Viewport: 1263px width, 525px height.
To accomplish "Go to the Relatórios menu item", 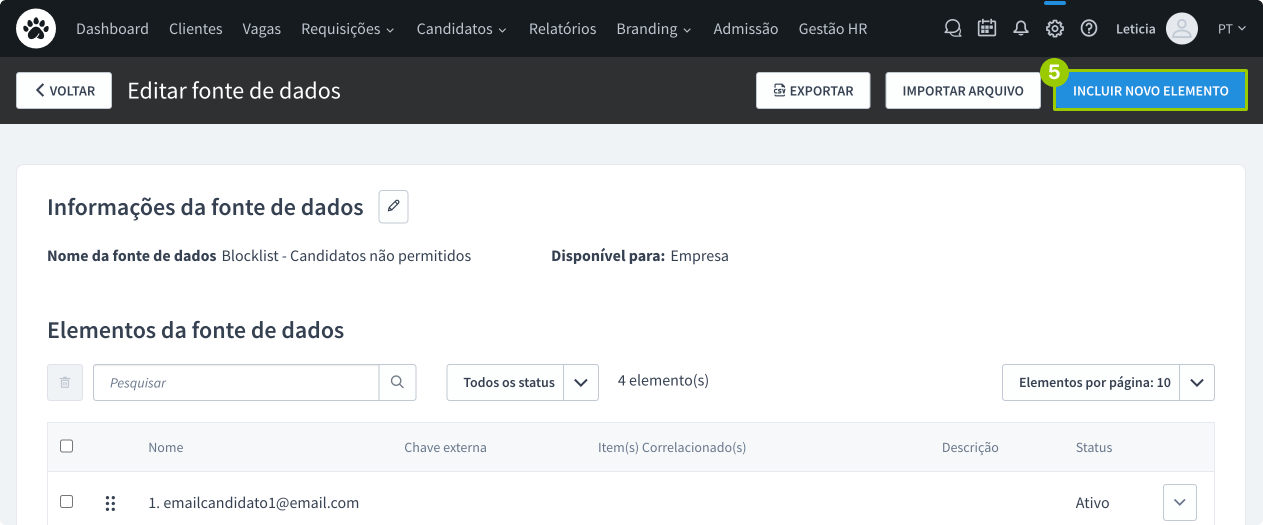I will (562, 29).
